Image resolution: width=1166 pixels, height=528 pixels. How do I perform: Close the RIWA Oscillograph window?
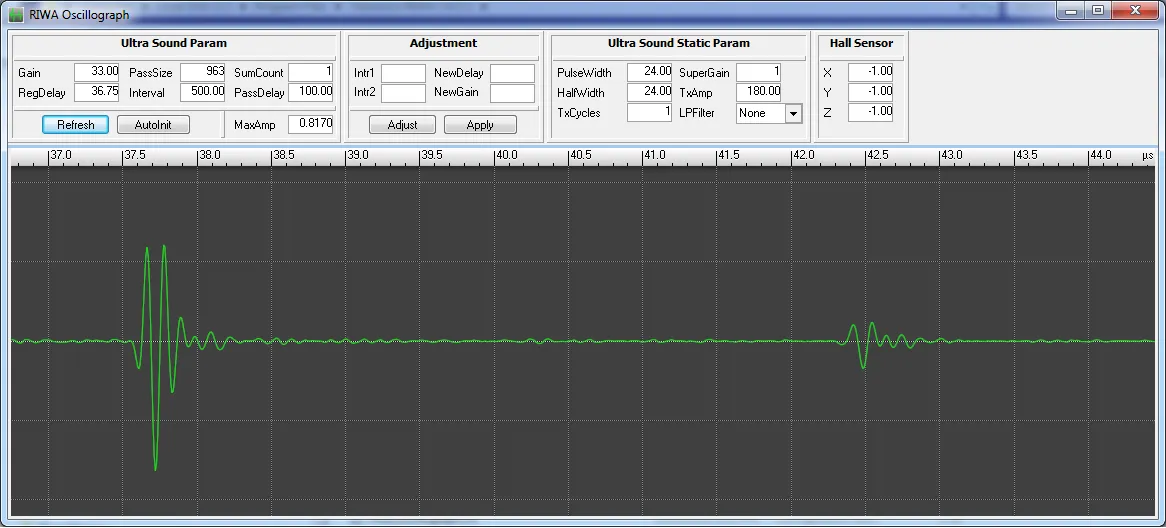tap(1135, 10)
